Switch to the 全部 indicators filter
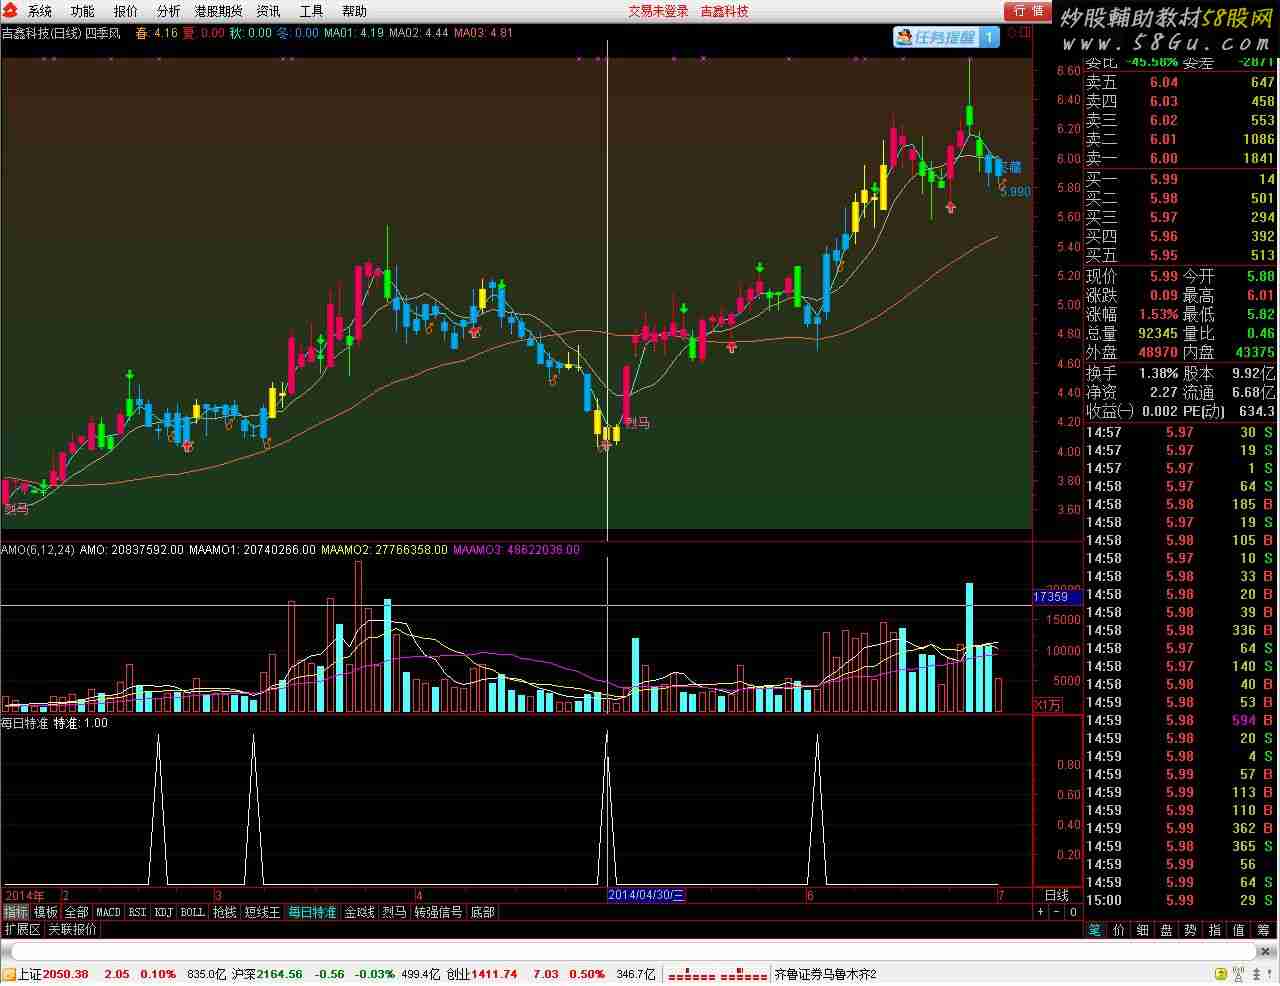Viewport: 1280px width, 986px height. click(77, 912)
